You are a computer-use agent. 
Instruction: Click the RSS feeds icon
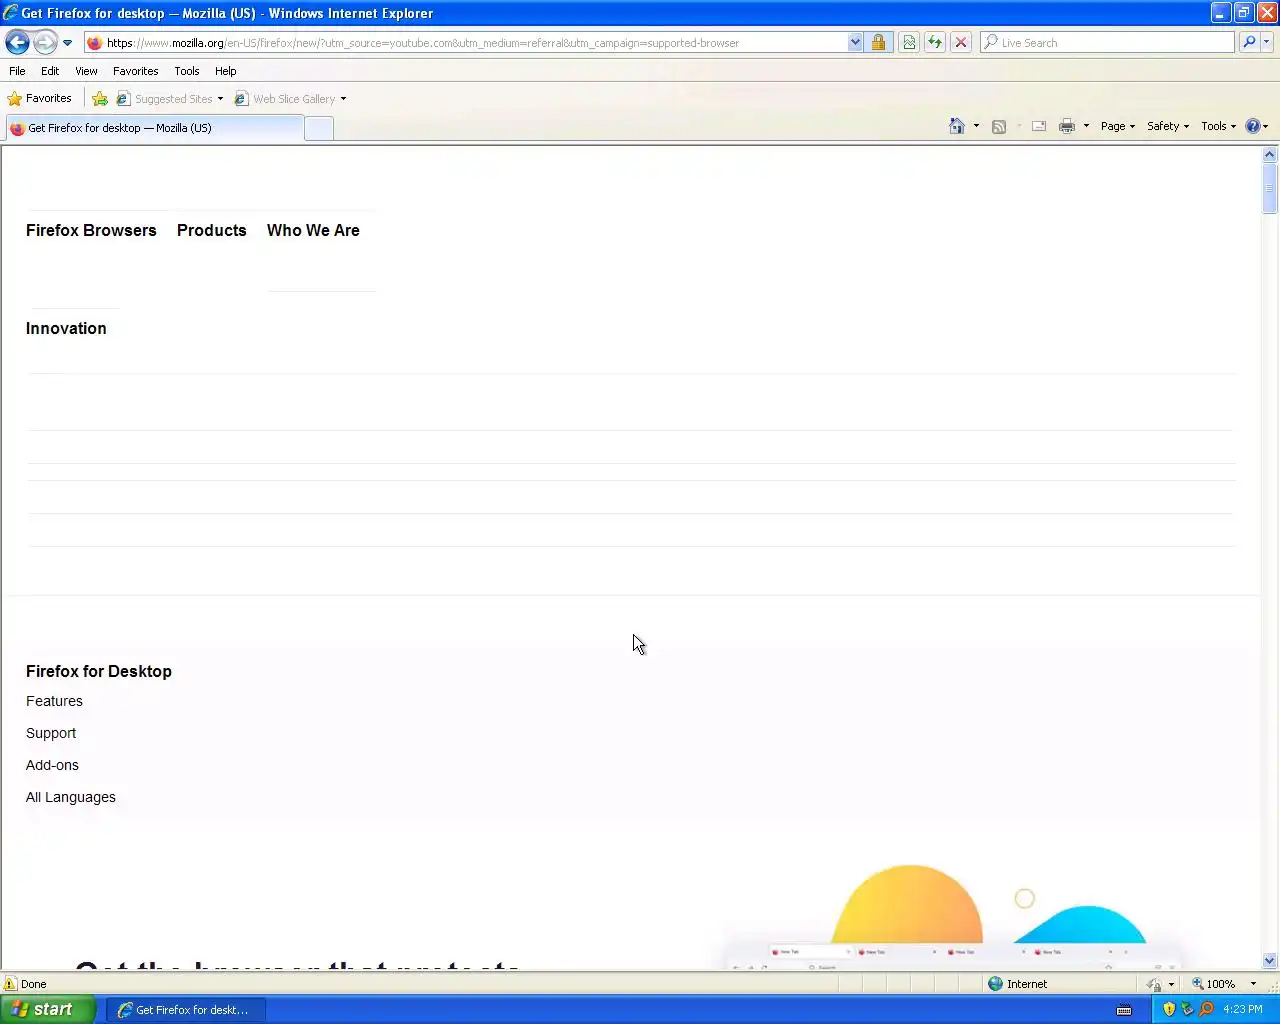tap(998, 126)
